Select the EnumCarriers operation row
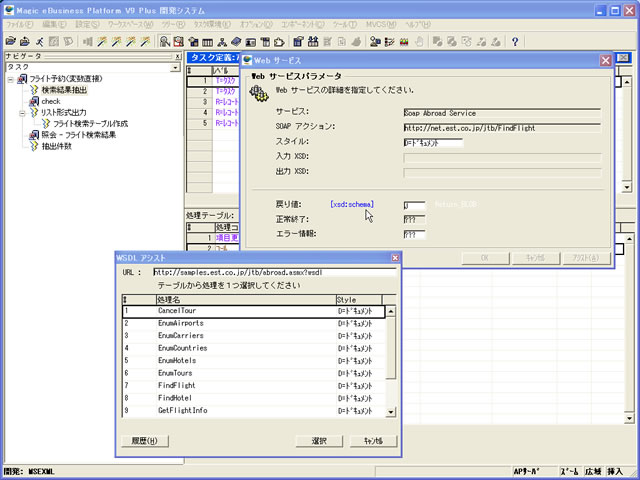The height and width of the screenshot is (480, 640). [x=253, y=336]
